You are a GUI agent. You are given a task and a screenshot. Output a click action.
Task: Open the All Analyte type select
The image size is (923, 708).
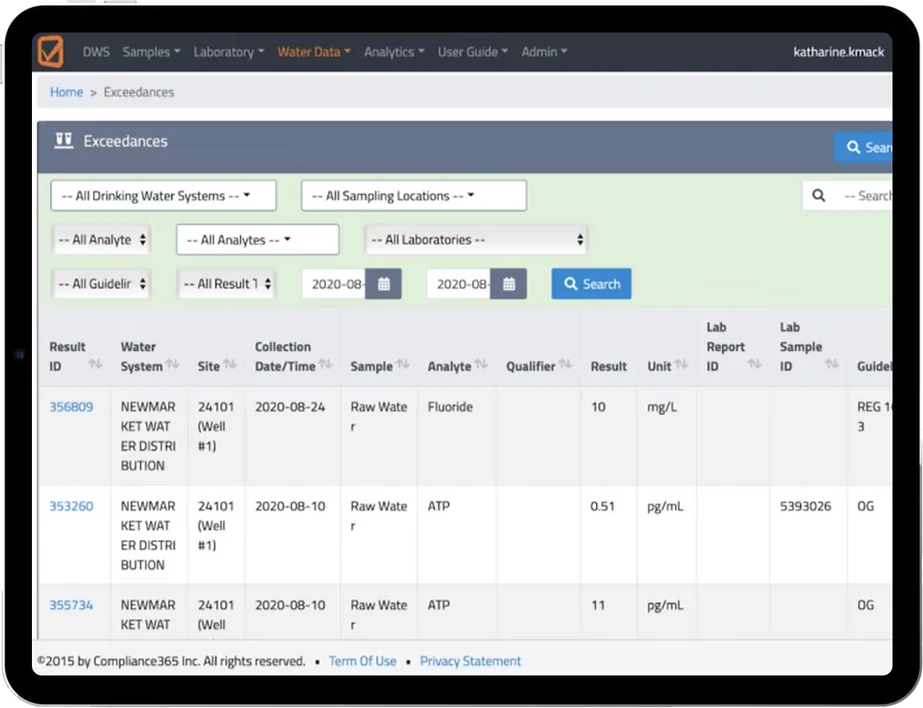(x=102, y=240)
